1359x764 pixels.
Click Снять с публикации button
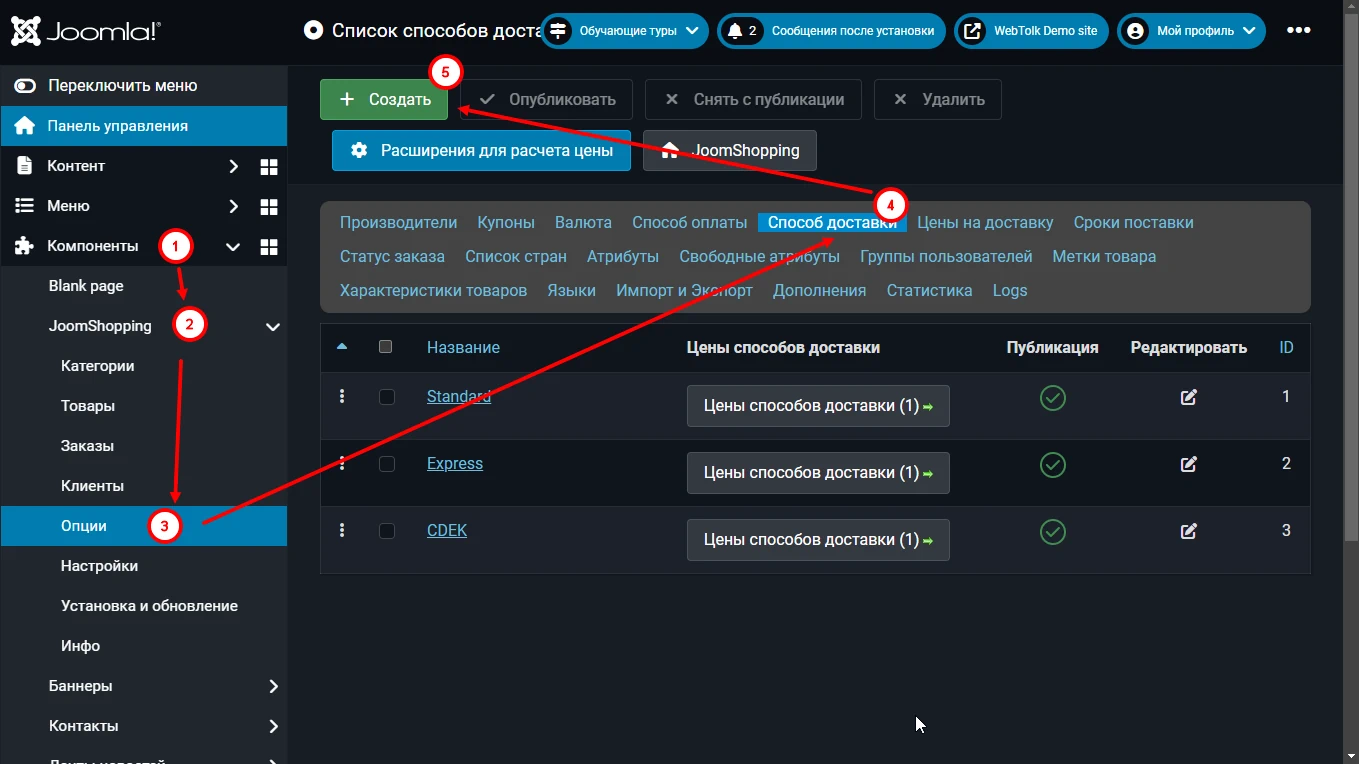(754, 99)
